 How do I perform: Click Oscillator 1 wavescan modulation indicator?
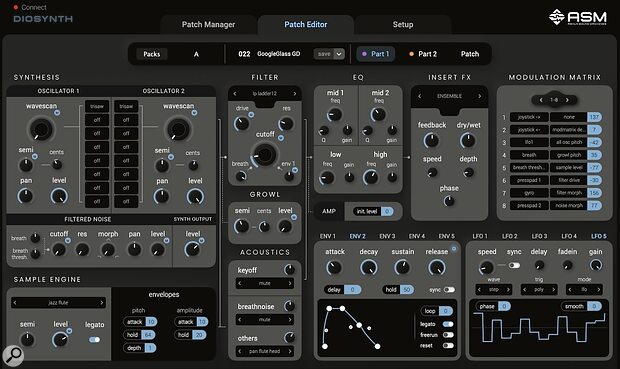(57, 113)
